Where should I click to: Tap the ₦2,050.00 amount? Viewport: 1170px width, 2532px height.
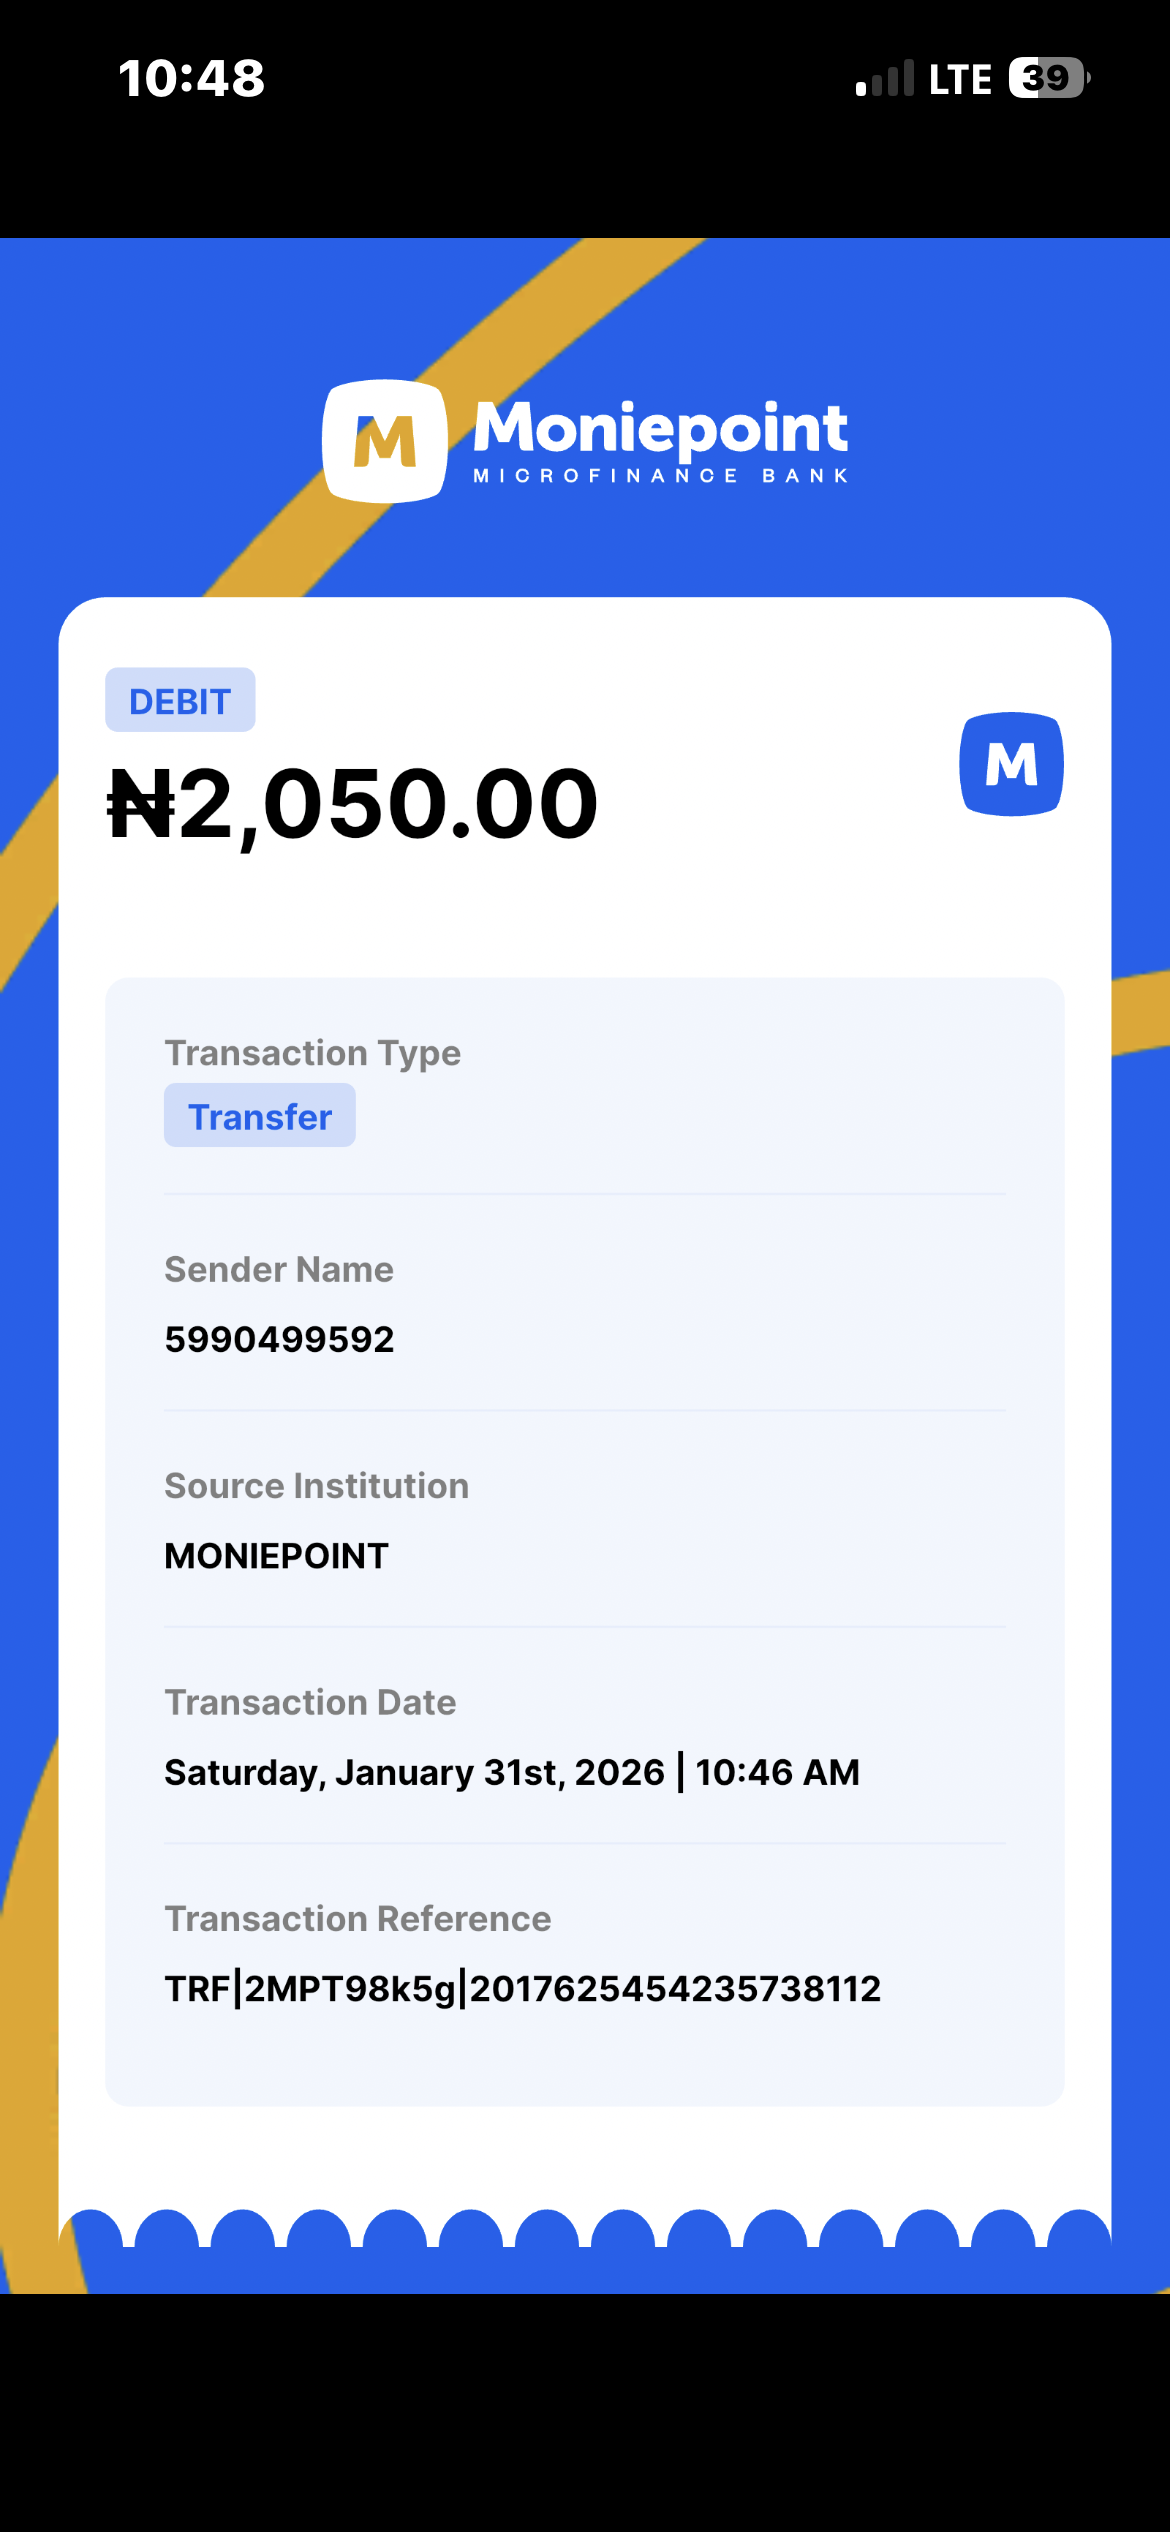pos(352,804)
